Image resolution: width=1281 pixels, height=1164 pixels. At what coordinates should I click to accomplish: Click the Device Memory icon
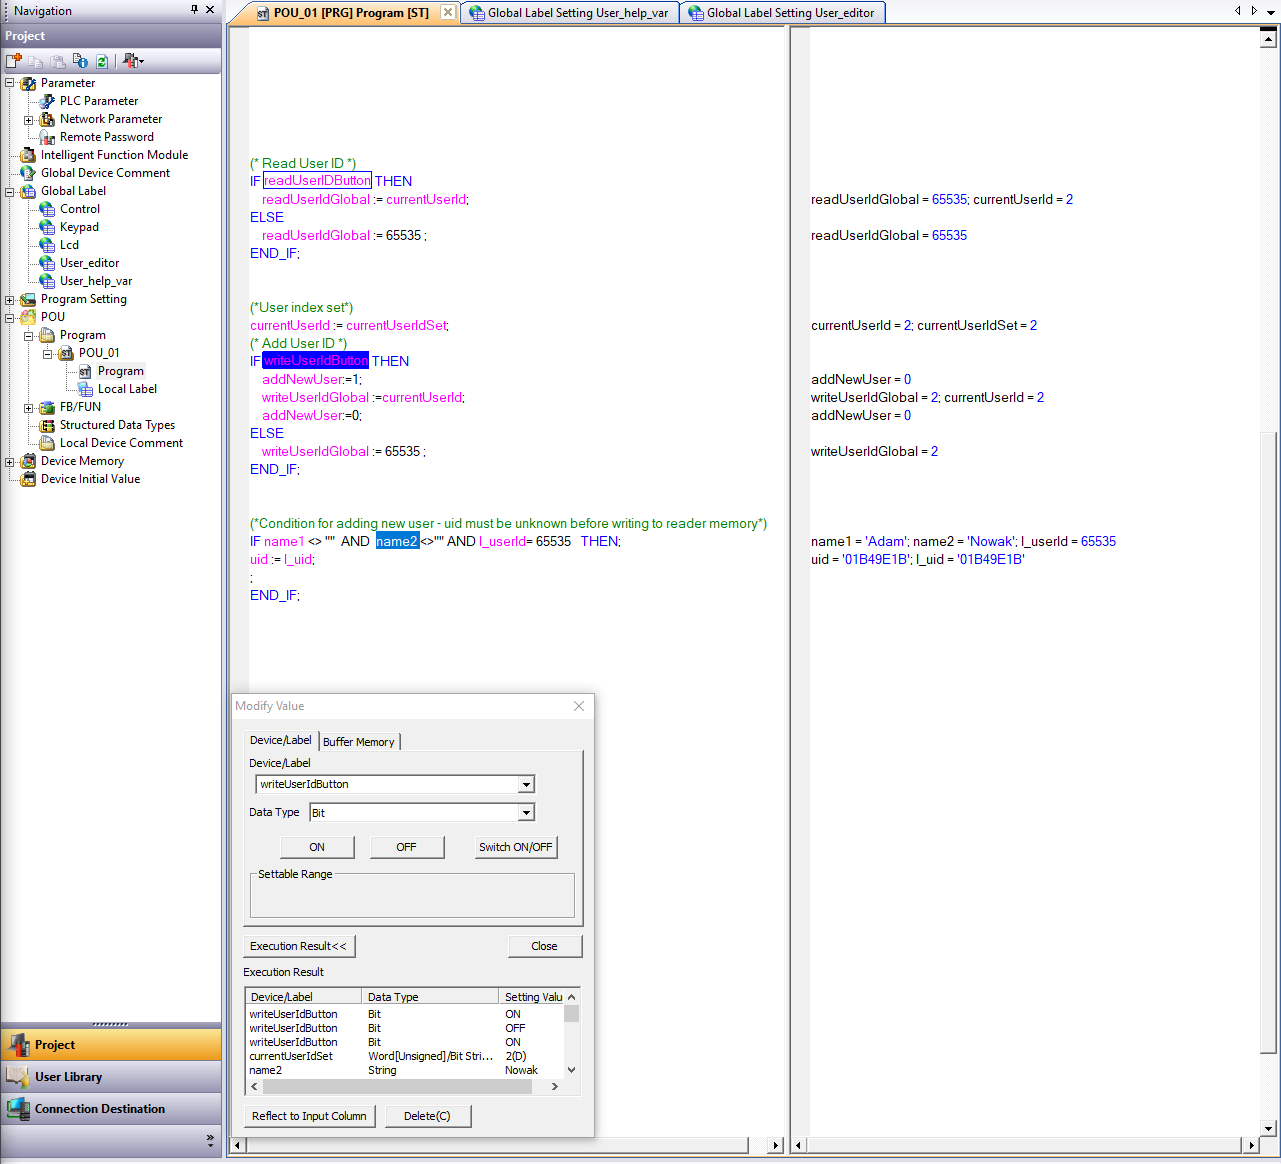click(28, 461)
